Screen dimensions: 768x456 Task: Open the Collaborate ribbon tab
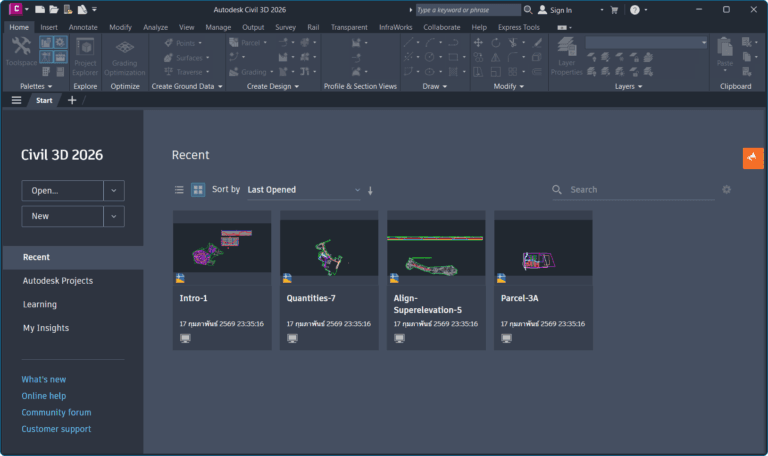[441, 27]
